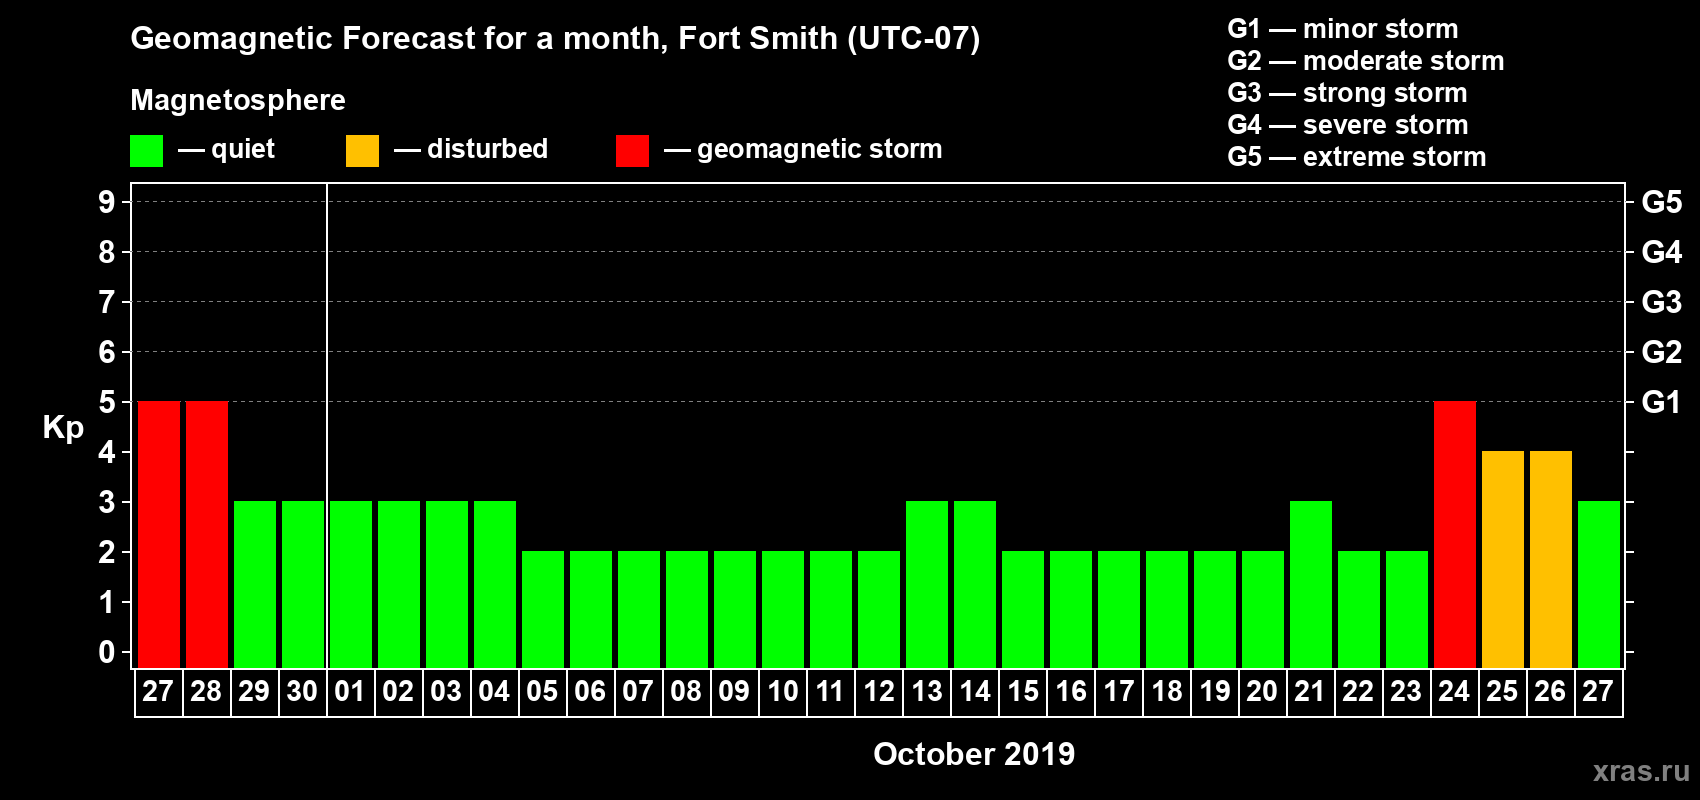This screenshot has height=800, width=1700.
Task: Click the red bar for date 24
Action: tap(1455, 534)
